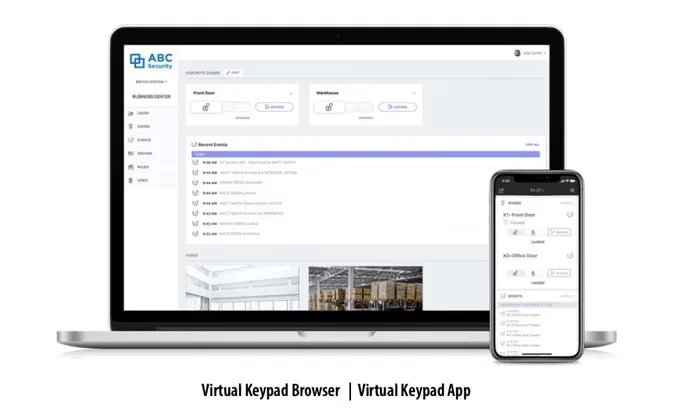The height and width of the screenshot is (418, 674).
Task: Click Edit beside Favorite Doors
Action: 233,73
